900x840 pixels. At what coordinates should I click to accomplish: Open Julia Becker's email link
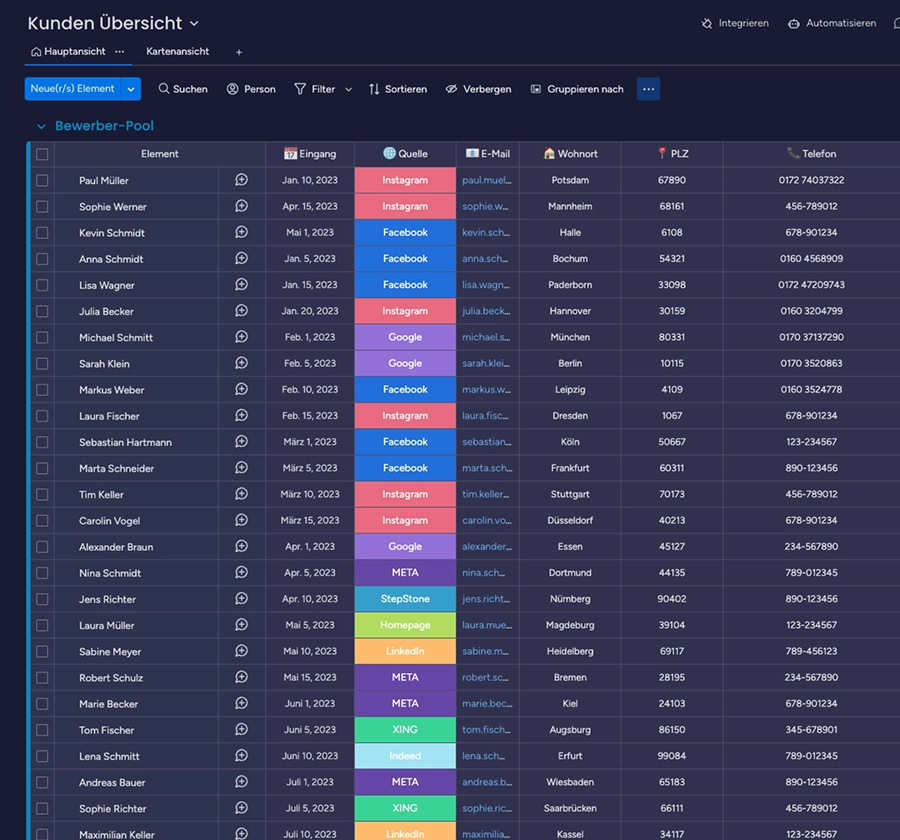(485, 311)
